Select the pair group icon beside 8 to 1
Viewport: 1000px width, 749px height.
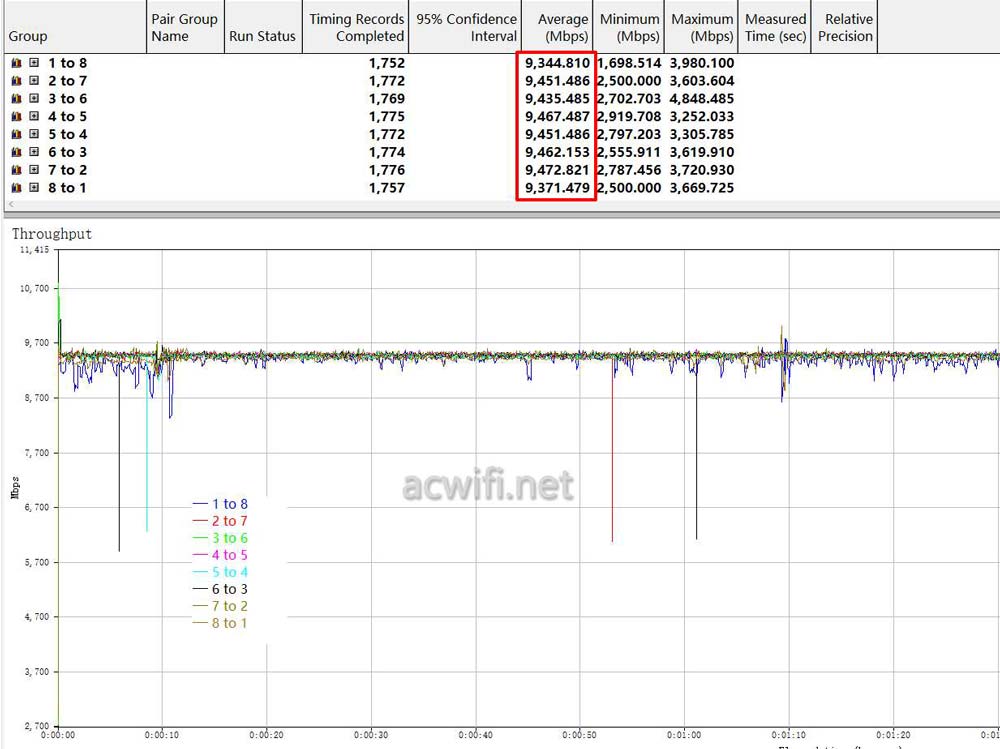tap(14, 188)
